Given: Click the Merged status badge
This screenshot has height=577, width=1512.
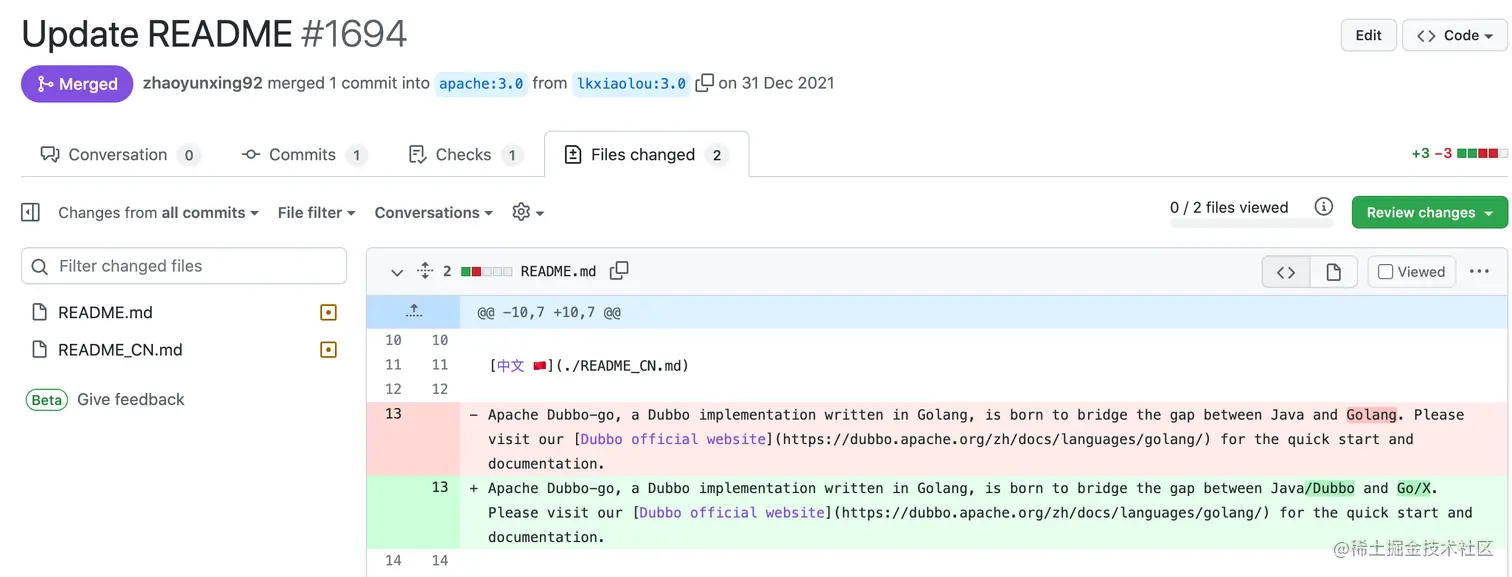Looking at the screenshot, I should [77, 84].
